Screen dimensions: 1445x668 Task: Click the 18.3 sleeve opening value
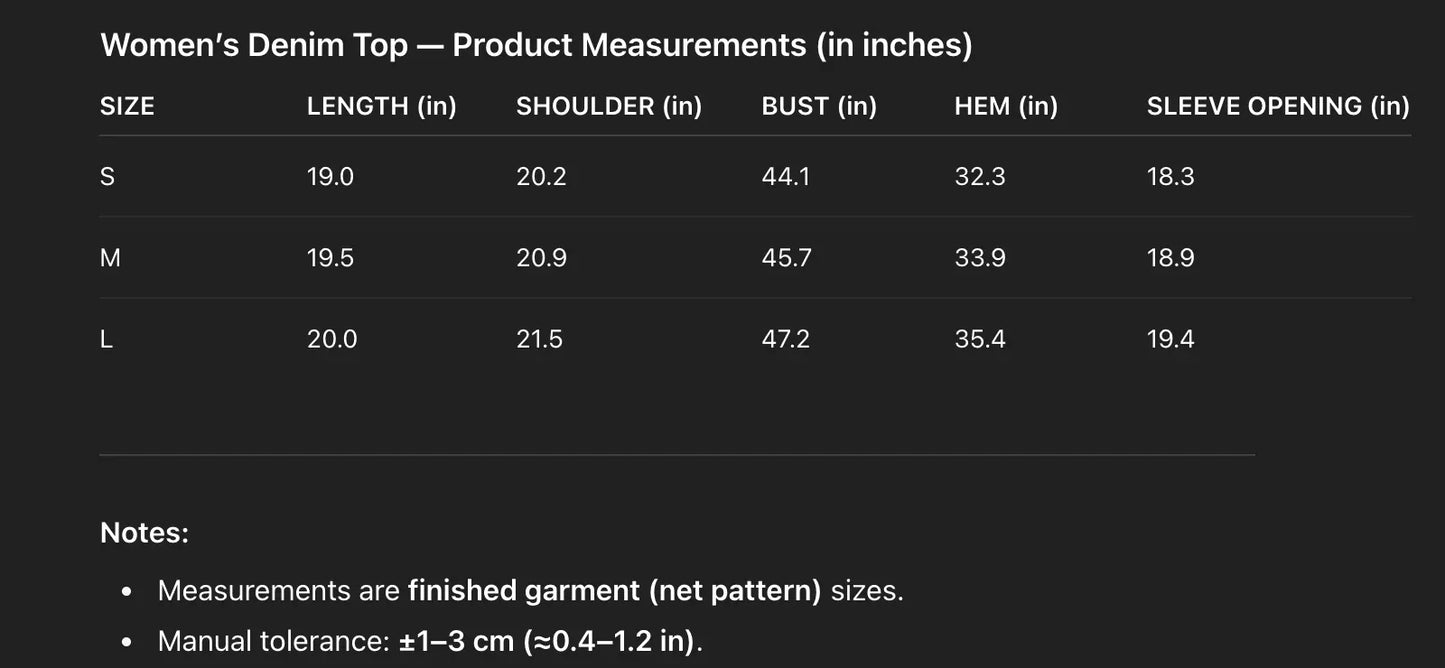coord(1170,177)
